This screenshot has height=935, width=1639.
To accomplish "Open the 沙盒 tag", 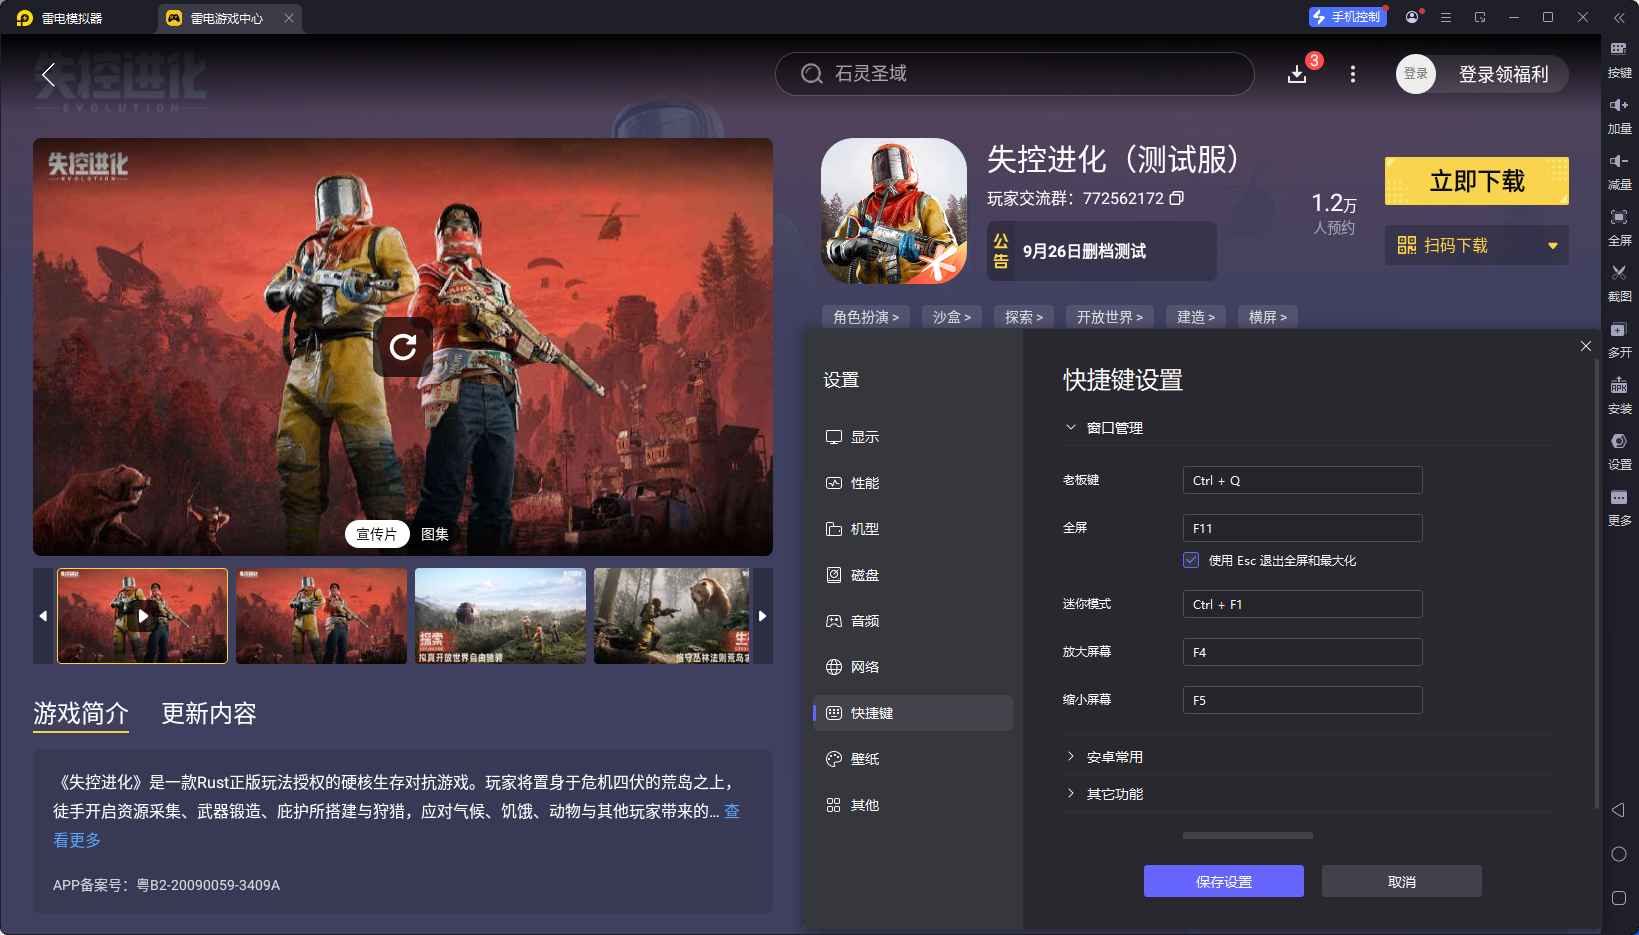I will click(x=952, y=317).
